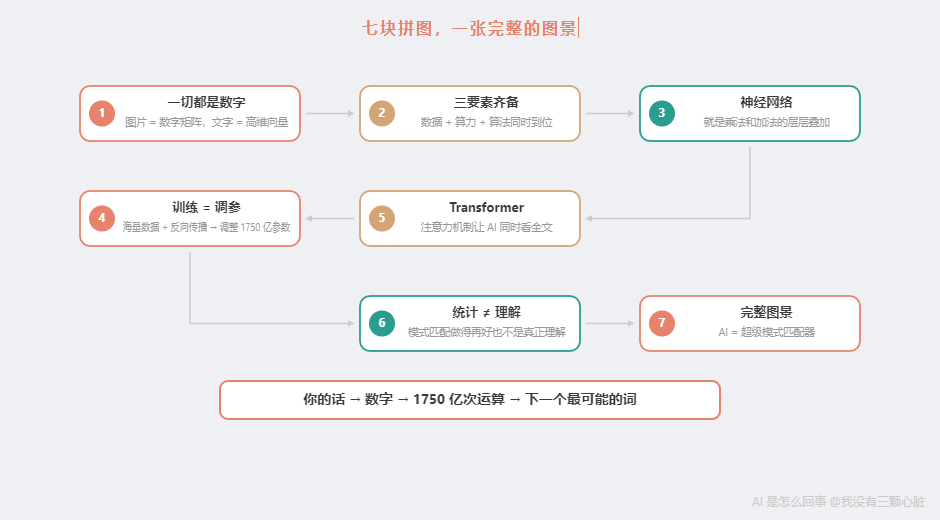Click the tan number 5 circle
The height and width of the screenshot is (520, 940).
[382, 218]
